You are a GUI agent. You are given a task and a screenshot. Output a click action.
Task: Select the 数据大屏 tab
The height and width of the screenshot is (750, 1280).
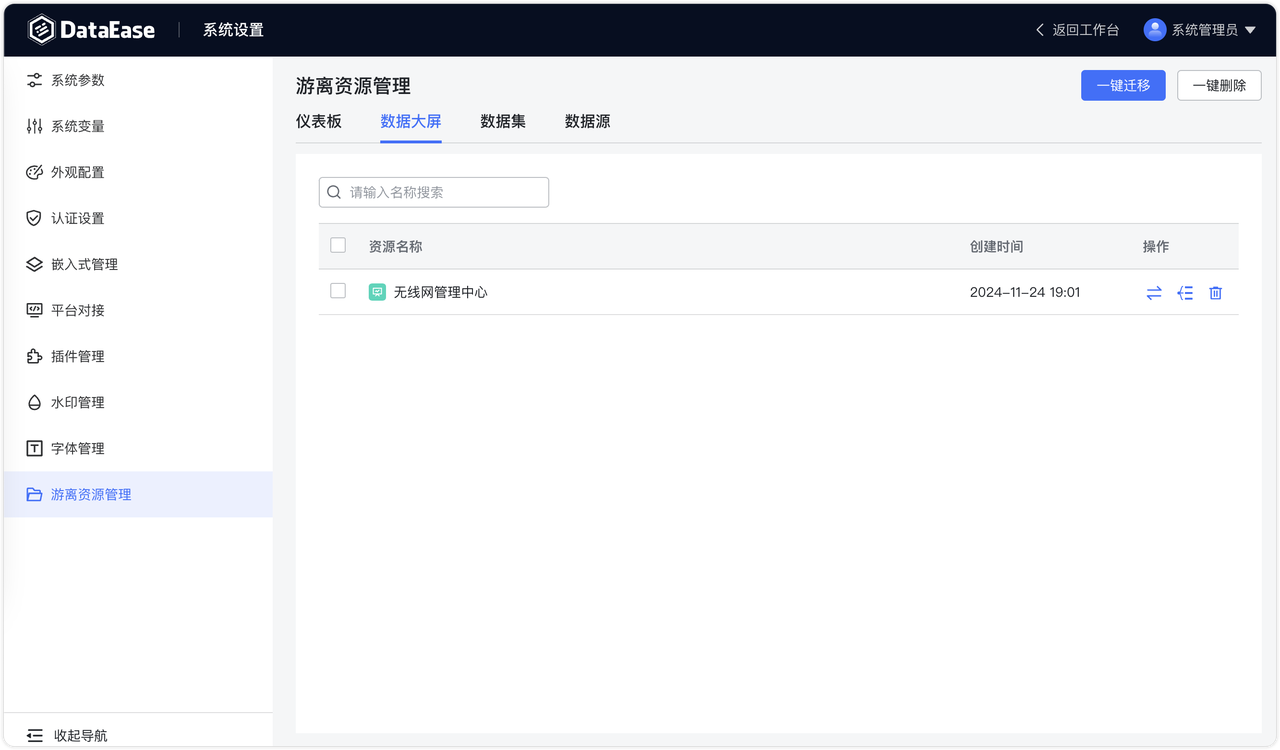(x=411, y=121)
